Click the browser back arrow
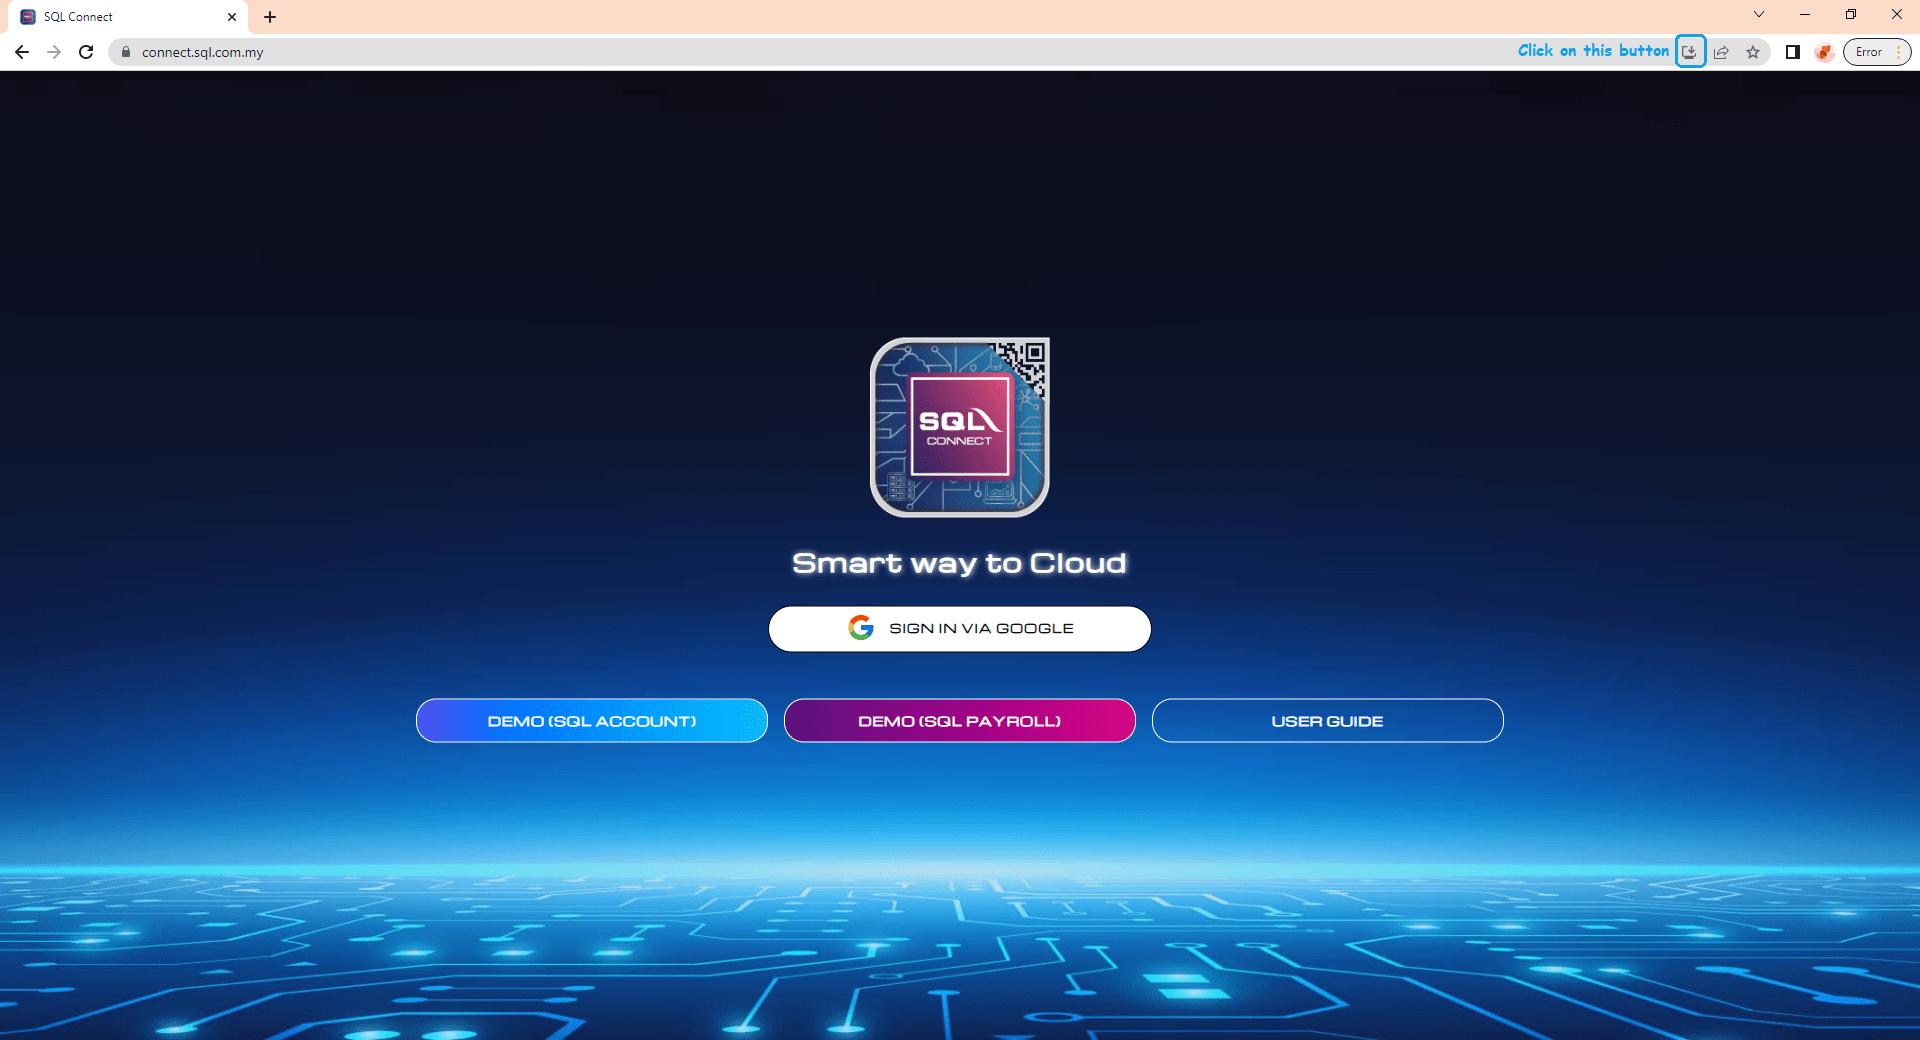1920x1040 pixels. pyautogui.click(x=22, y=52)
